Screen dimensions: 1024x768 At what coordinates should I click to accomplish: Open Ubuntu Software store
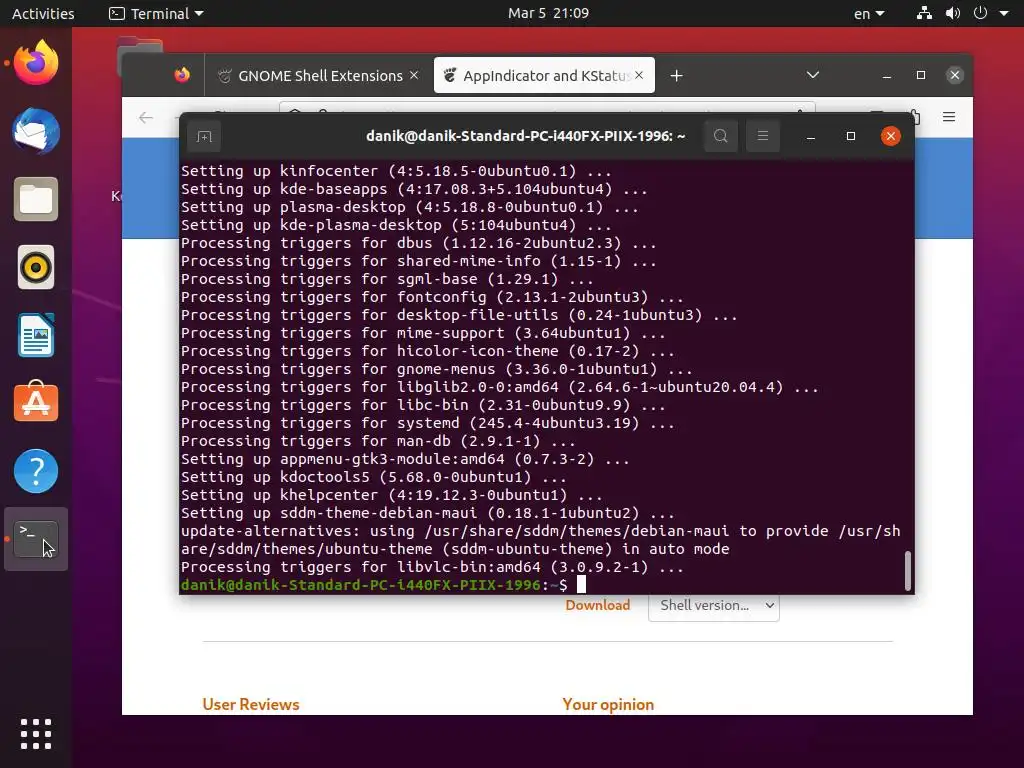pyautogui.click(x=36, y=403)
